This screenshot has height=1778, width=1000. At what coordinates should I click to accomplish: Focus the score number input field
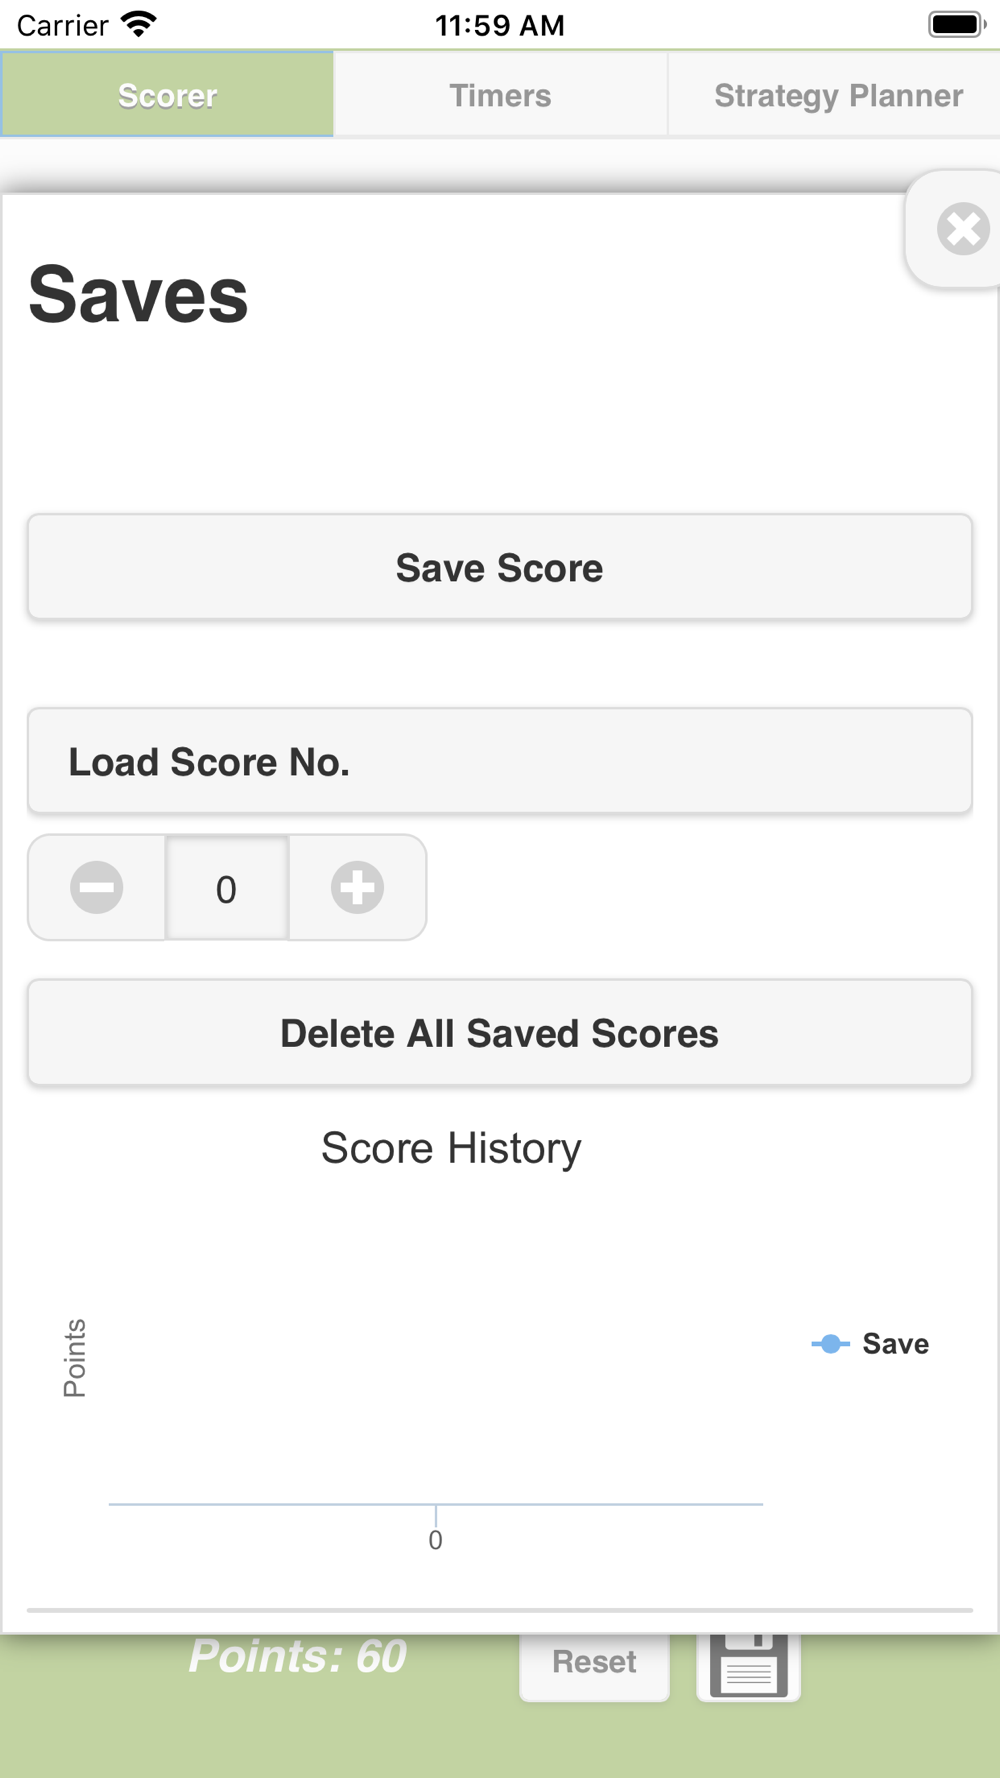[227, 888]
